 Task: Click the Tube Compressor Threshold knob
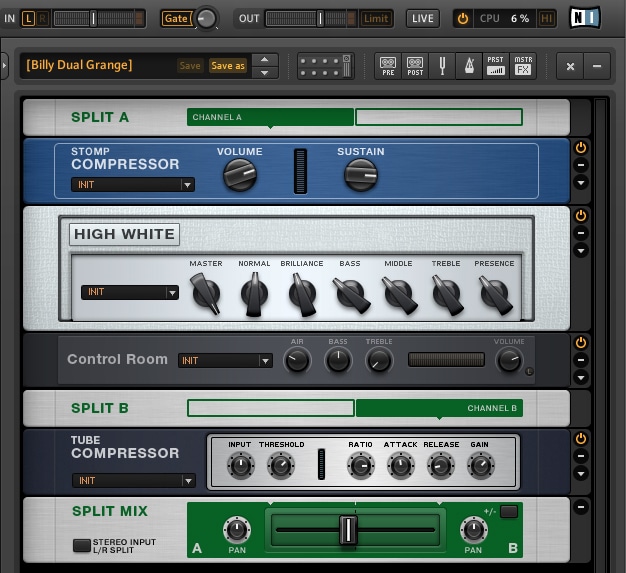(x=281, y=466)
